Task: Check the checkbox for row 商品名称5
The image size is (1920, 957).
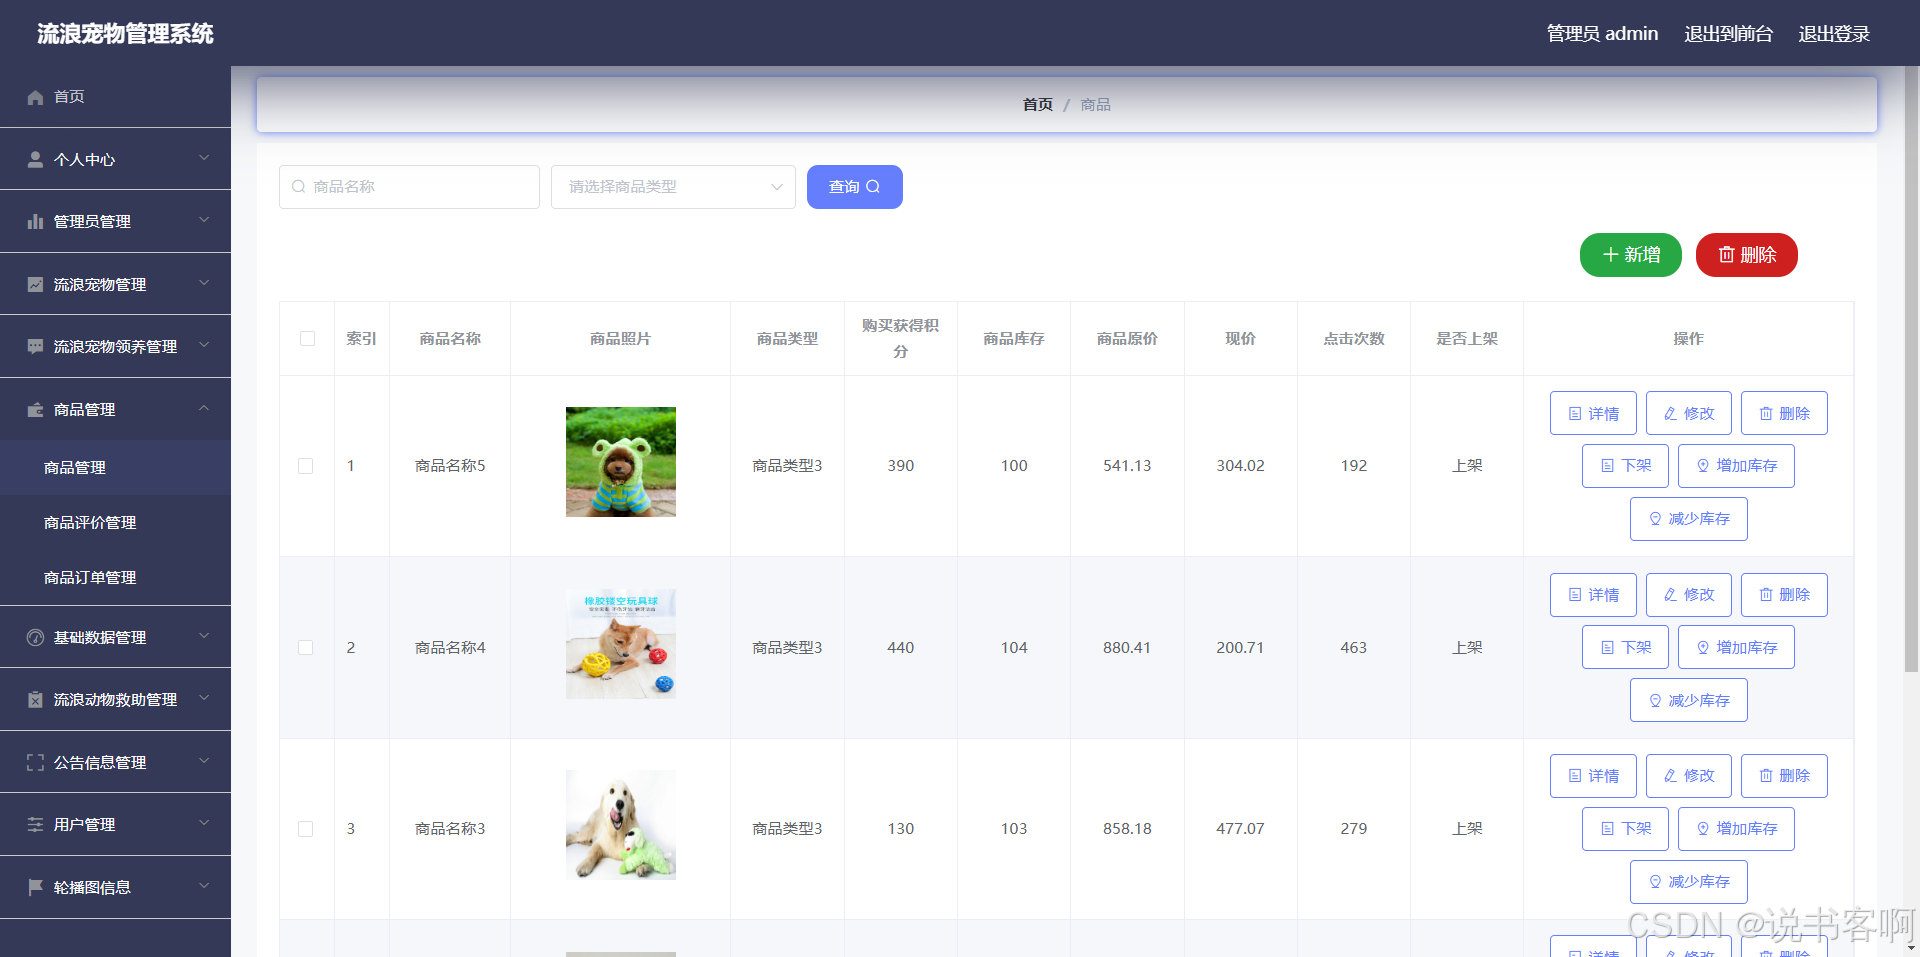Action: (306, 466)
